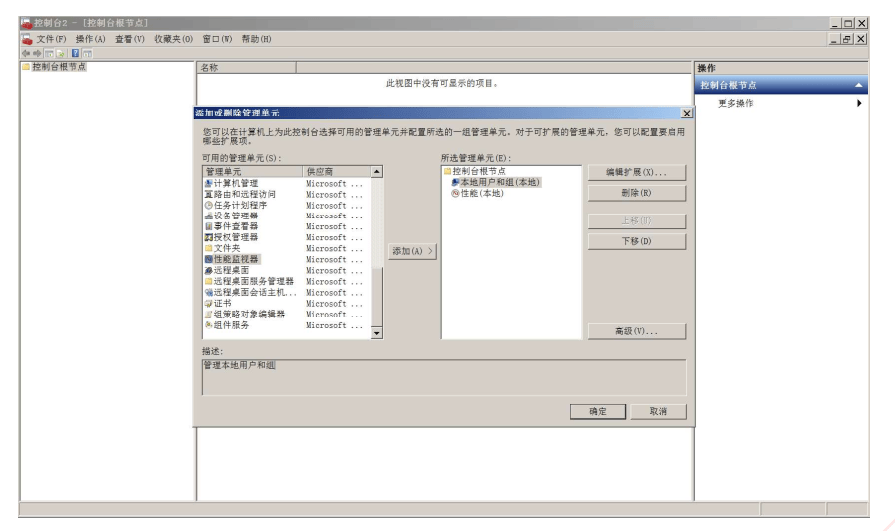The width and height of the screenshot is (895, 531).
Task: Open the 收藏夹(O) menu
Action: (x=174, y=39)
